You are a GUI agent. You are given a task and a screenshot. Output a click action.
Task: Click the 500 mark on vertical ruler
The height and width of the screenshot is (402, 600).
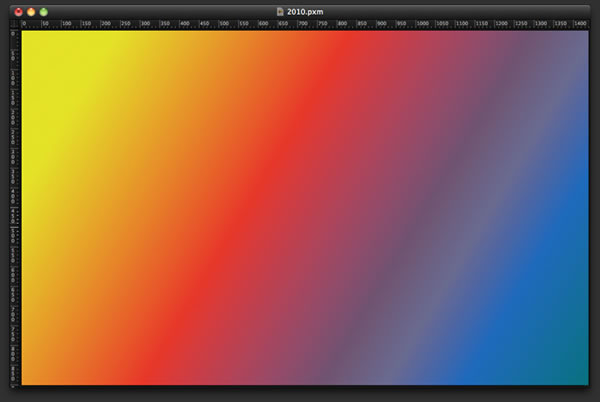click(x=13, y=236)
